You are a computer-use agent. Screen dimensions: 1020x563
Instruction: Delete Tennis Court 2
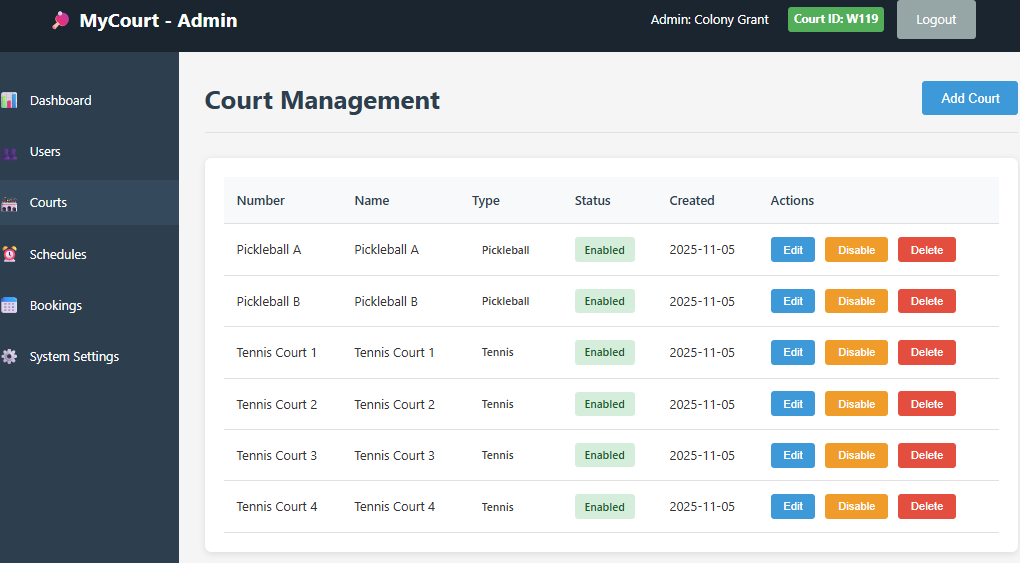(927, 404)
